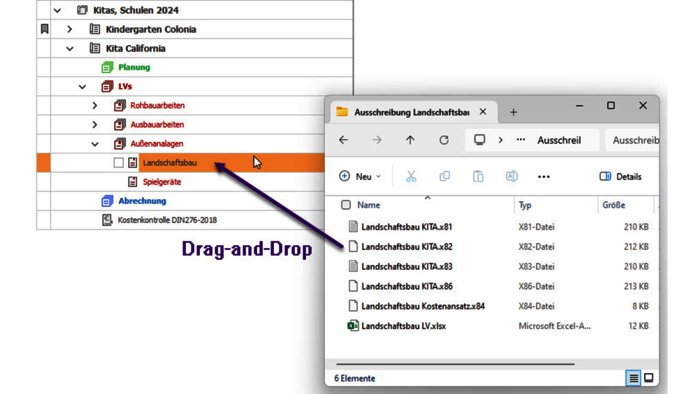Select file Landschaftsbau Kostenansatz.x84
Viewport: 700px width, 394px height.
[x=423, y=306]
